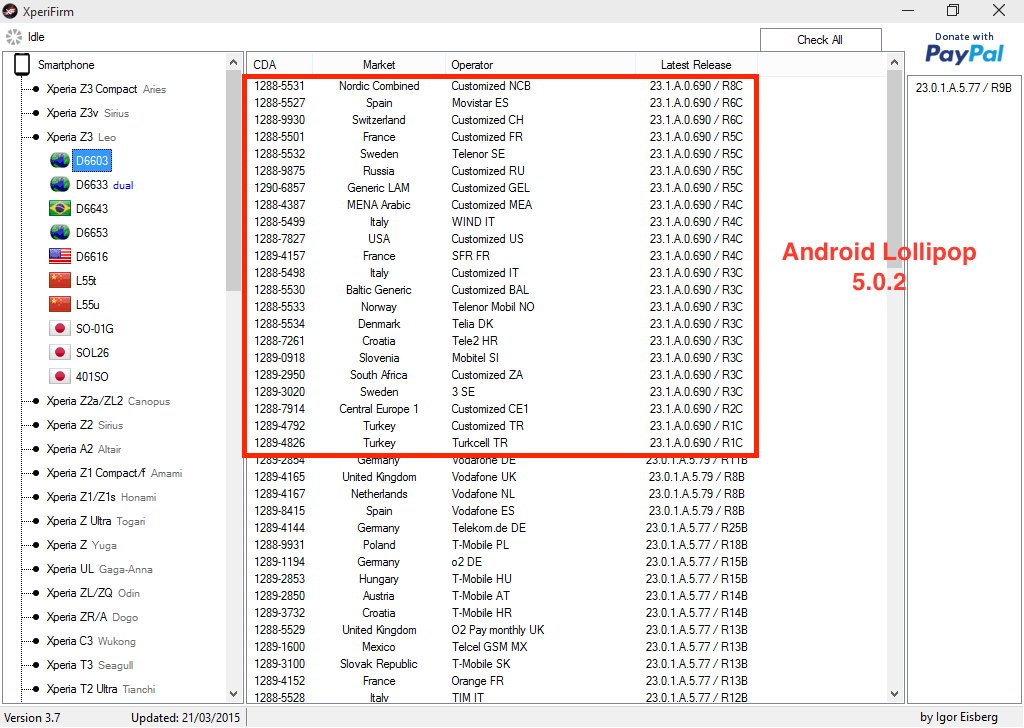Expand the Xperia Z1 Compact/f Amami node
Viewport: 1024px width, 728px height.
(35, 473)
